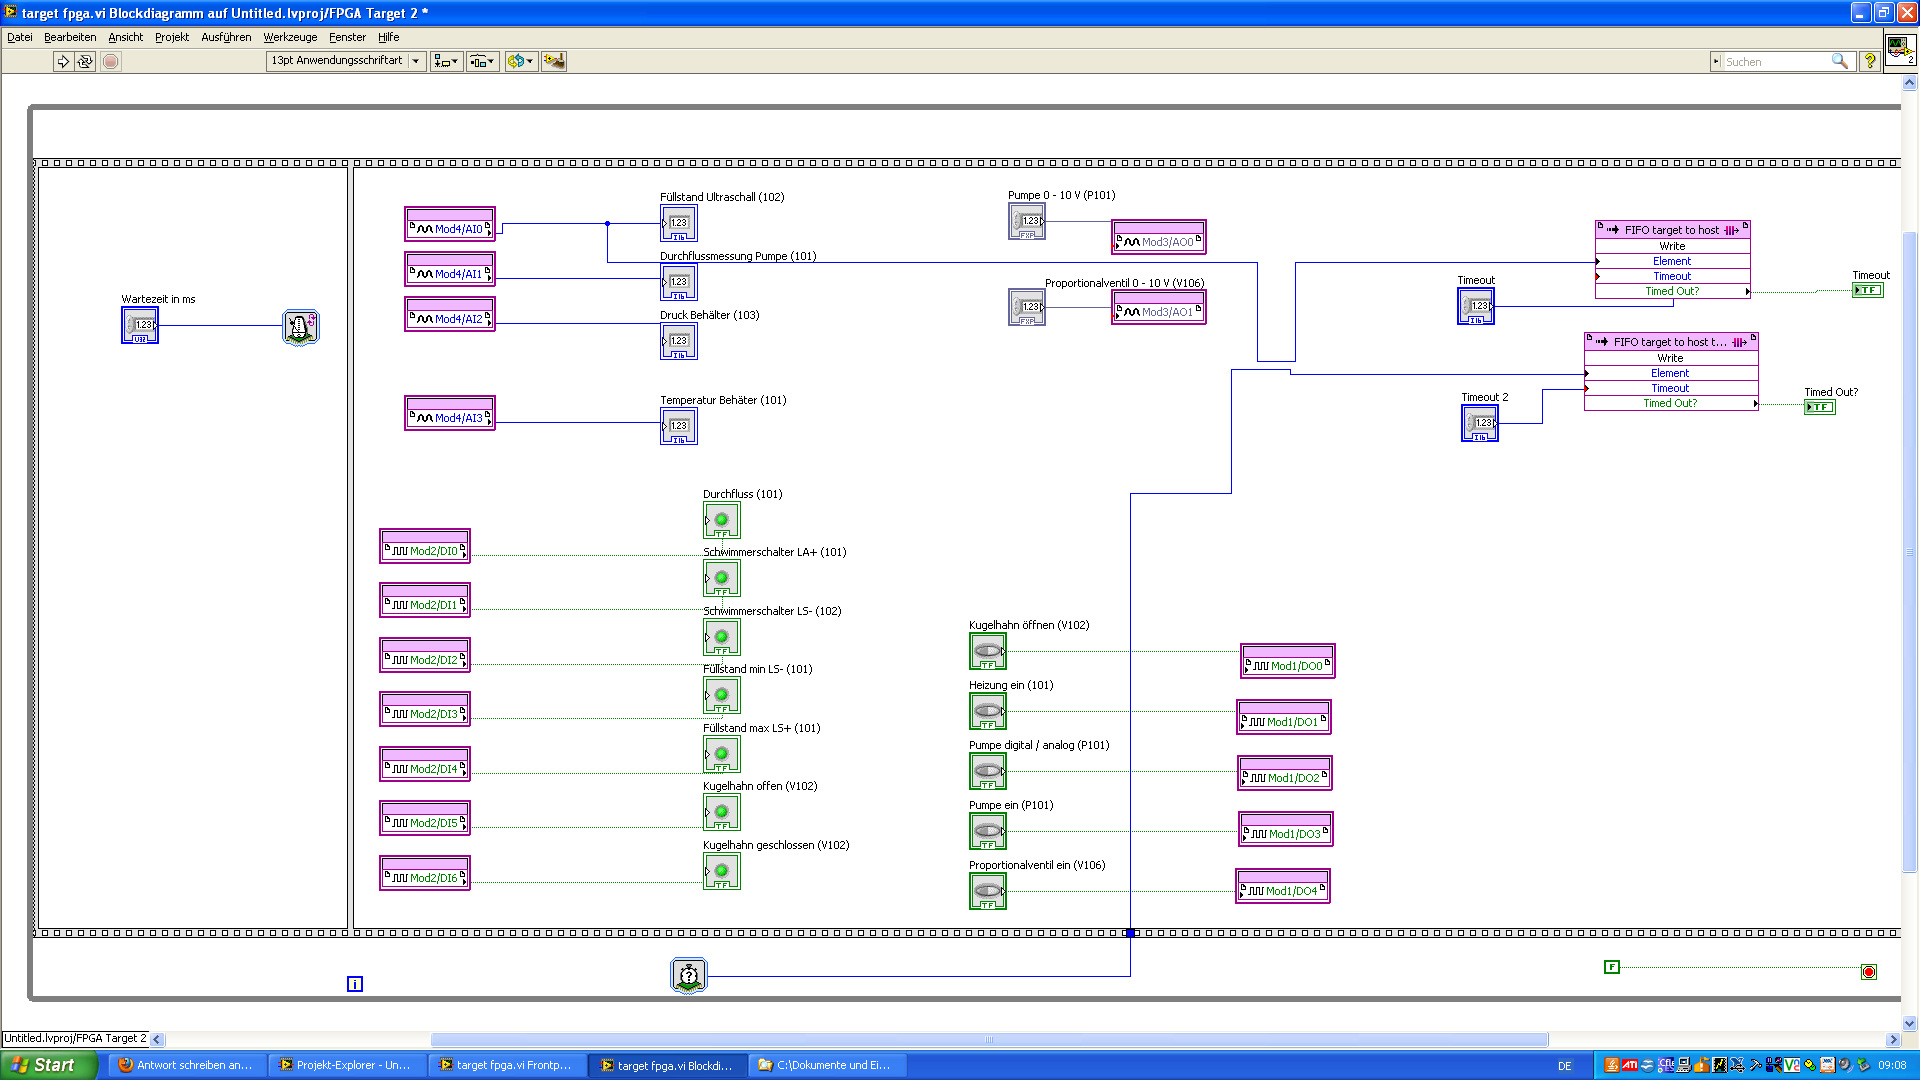Image resolution: width=1920 pixels, height=1080 pixels.
Task: Toggle Kugelhahn öffnen (V102) boolean control
Action: (x=987, y=651)
